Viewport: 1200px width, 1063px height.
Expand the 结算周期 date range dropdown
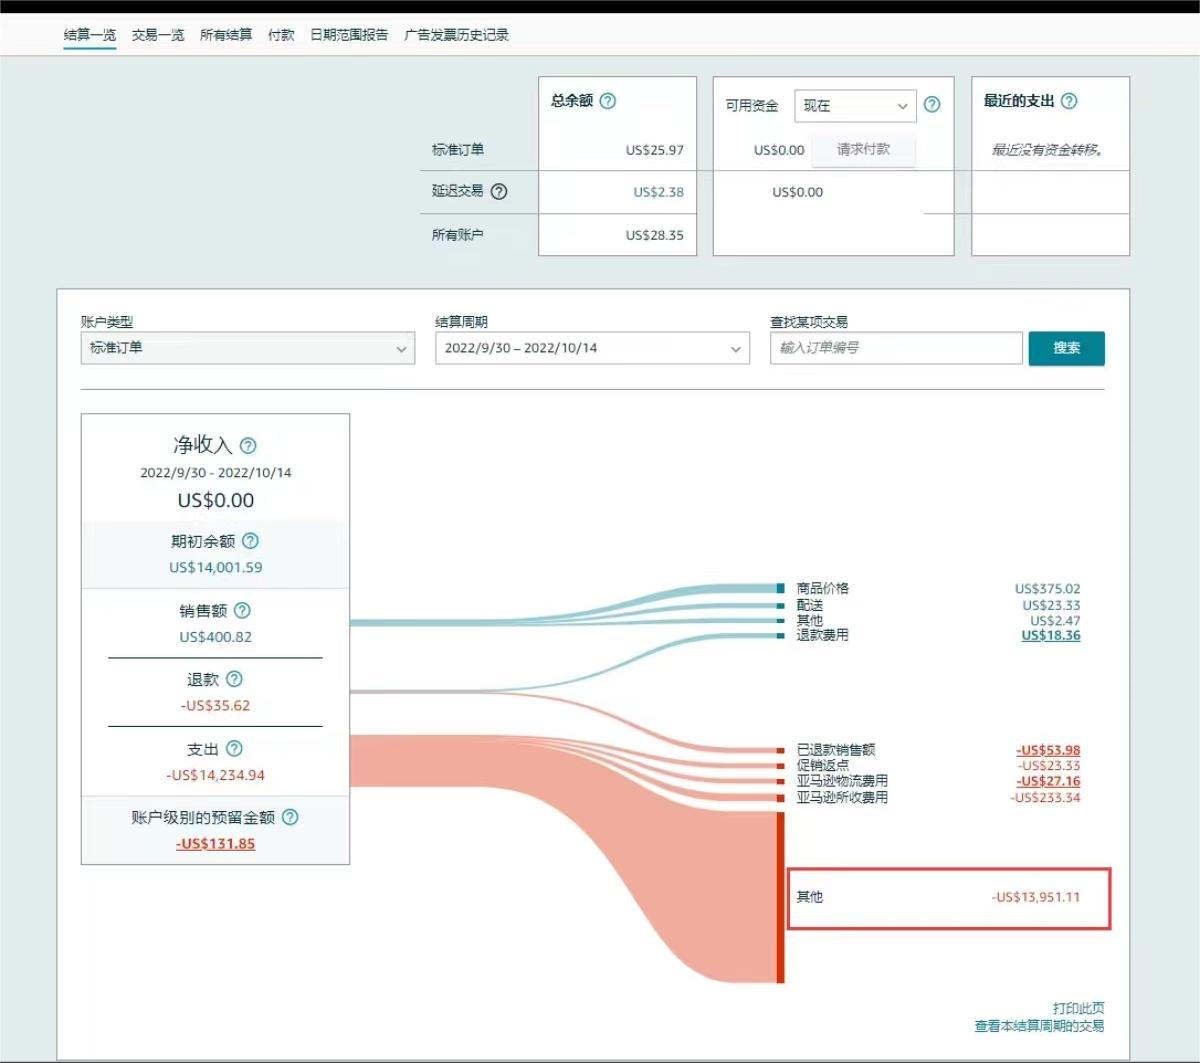point(592,348)
